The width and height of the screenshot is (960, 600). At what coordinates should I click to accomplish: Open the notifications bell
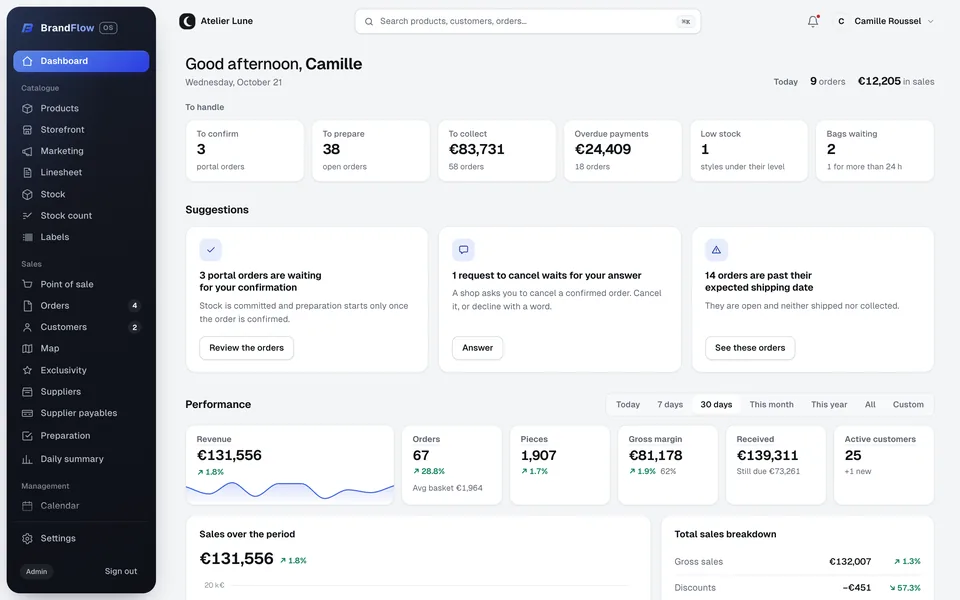812,21
